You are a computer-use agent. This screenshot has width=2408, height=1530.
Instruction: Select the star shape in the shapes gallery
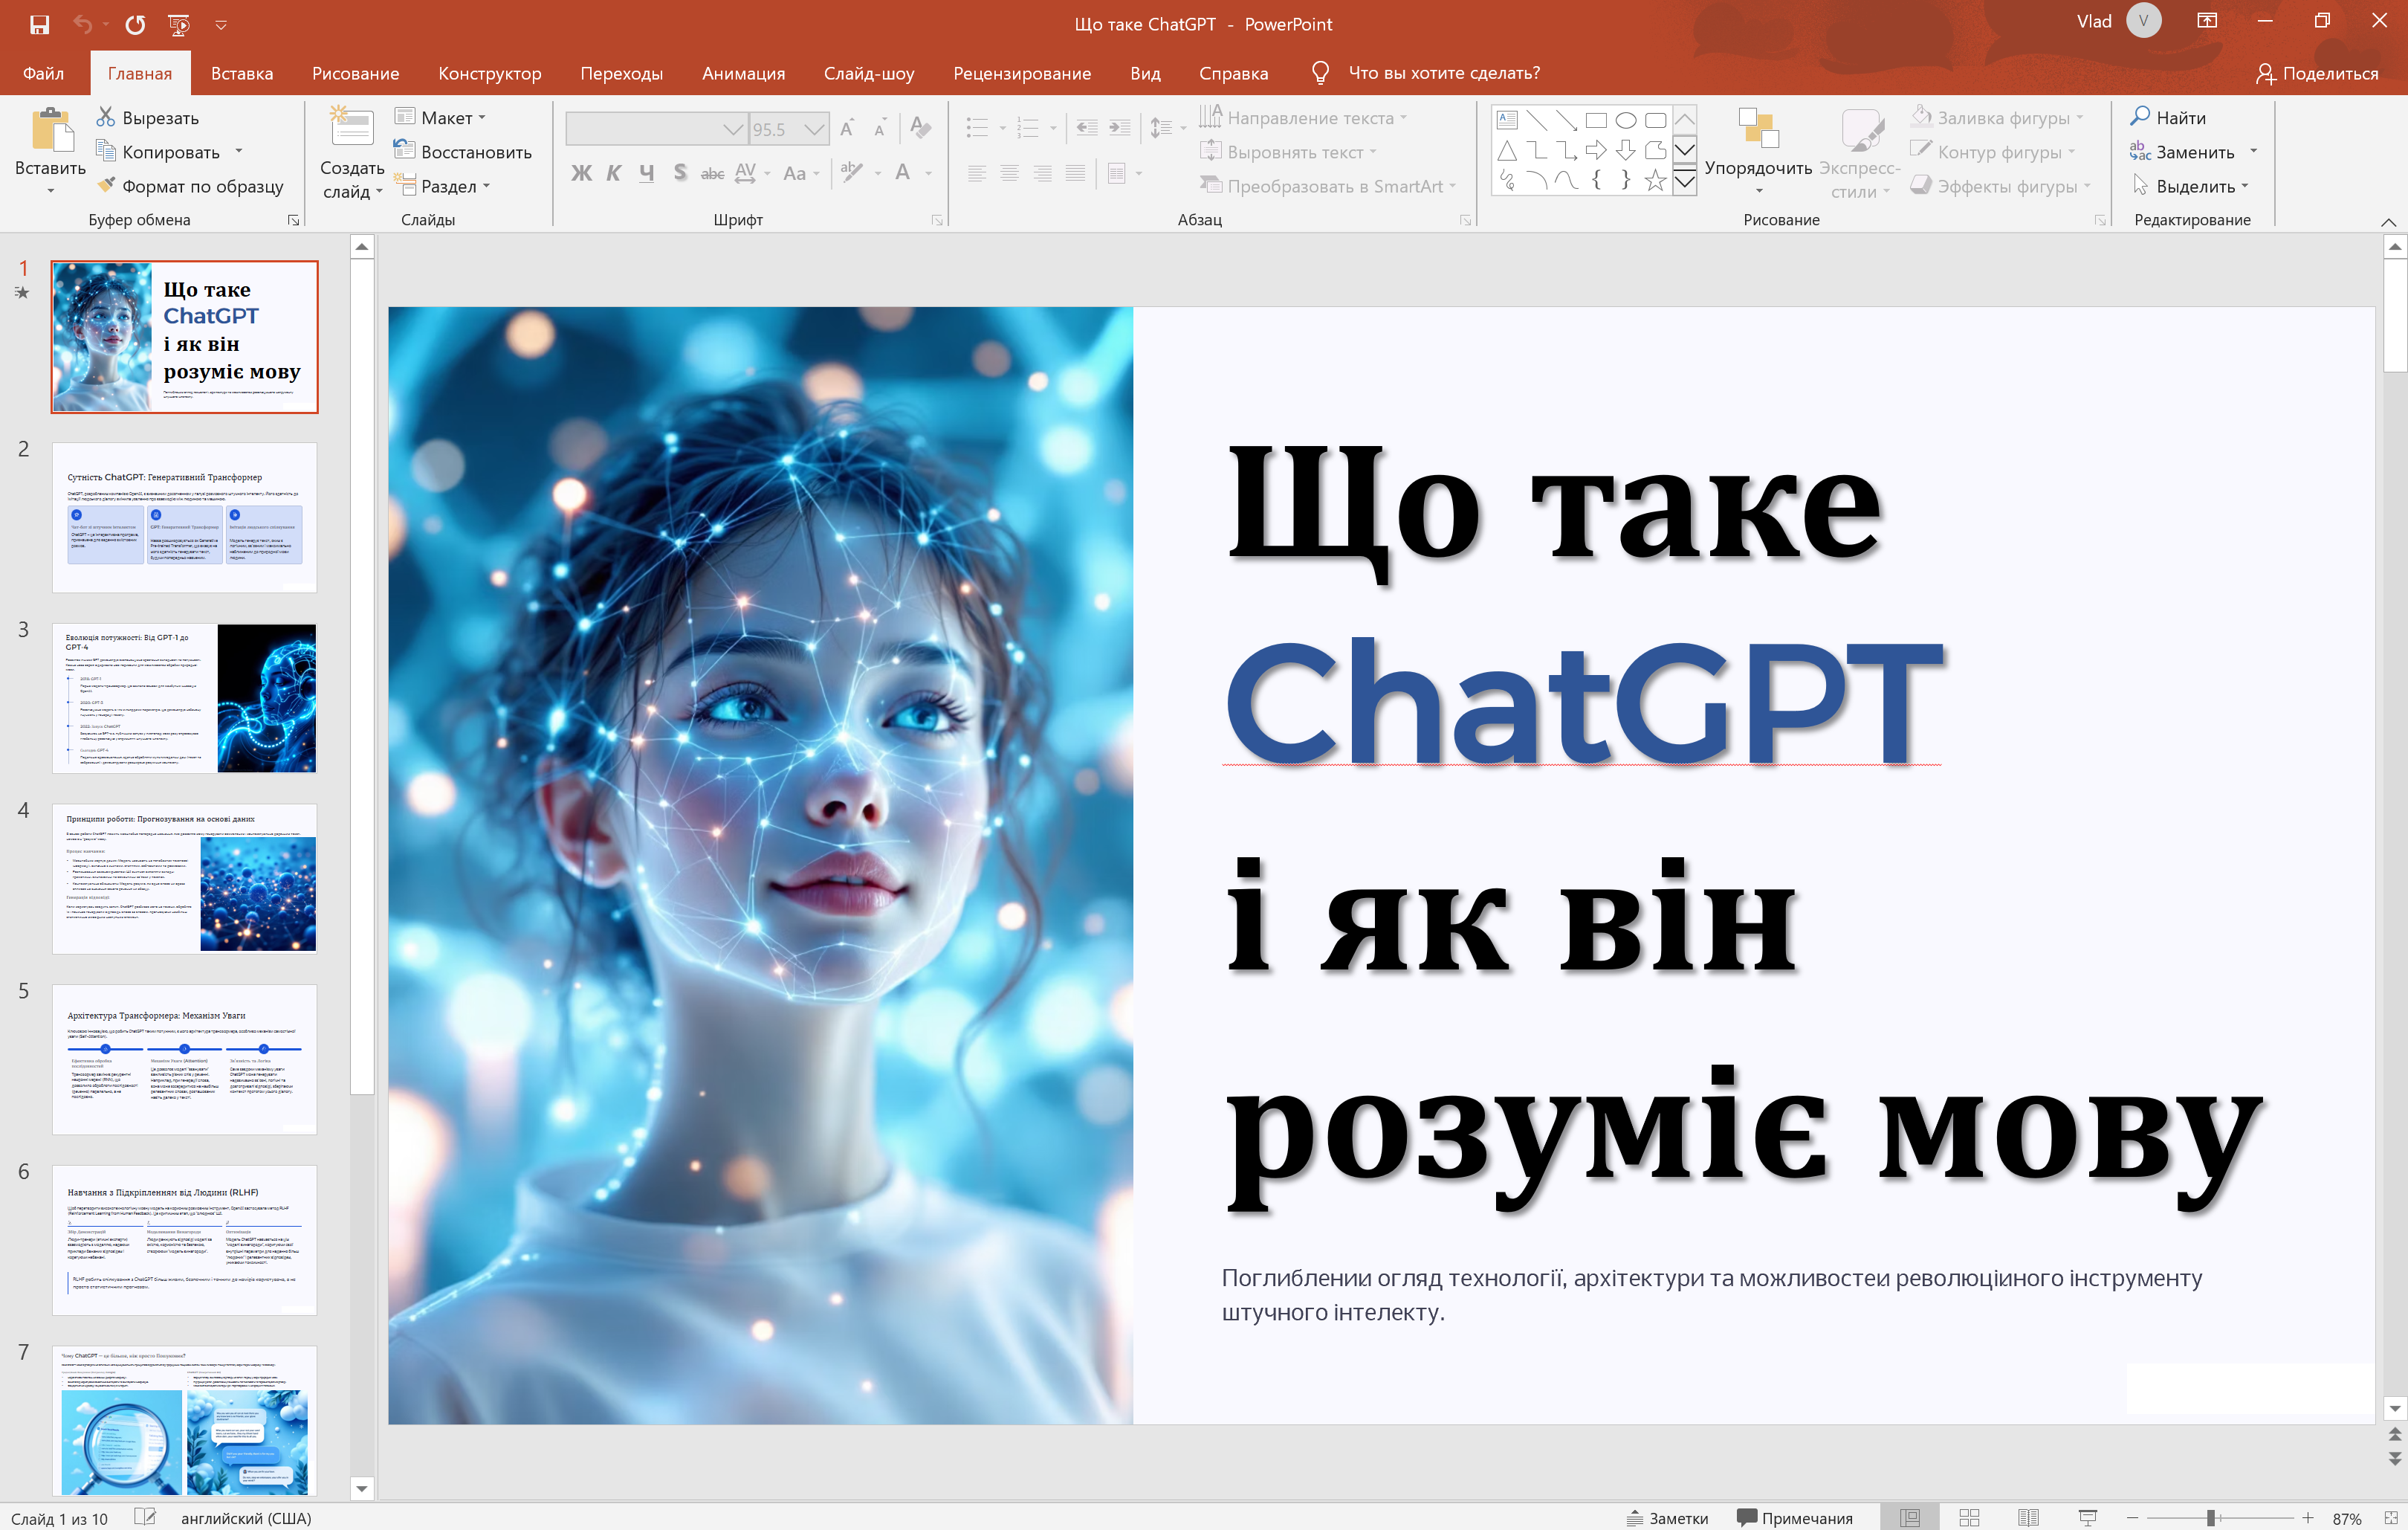[x=1656, y=180]
